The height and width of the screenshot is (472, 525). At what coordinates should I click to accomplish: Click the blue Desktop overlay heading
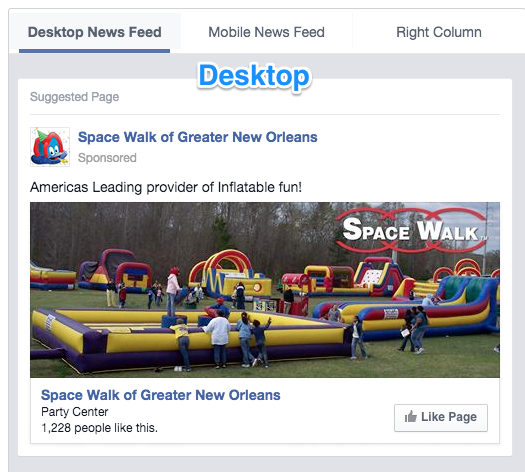pyautogui.click(x=254, y=76)
